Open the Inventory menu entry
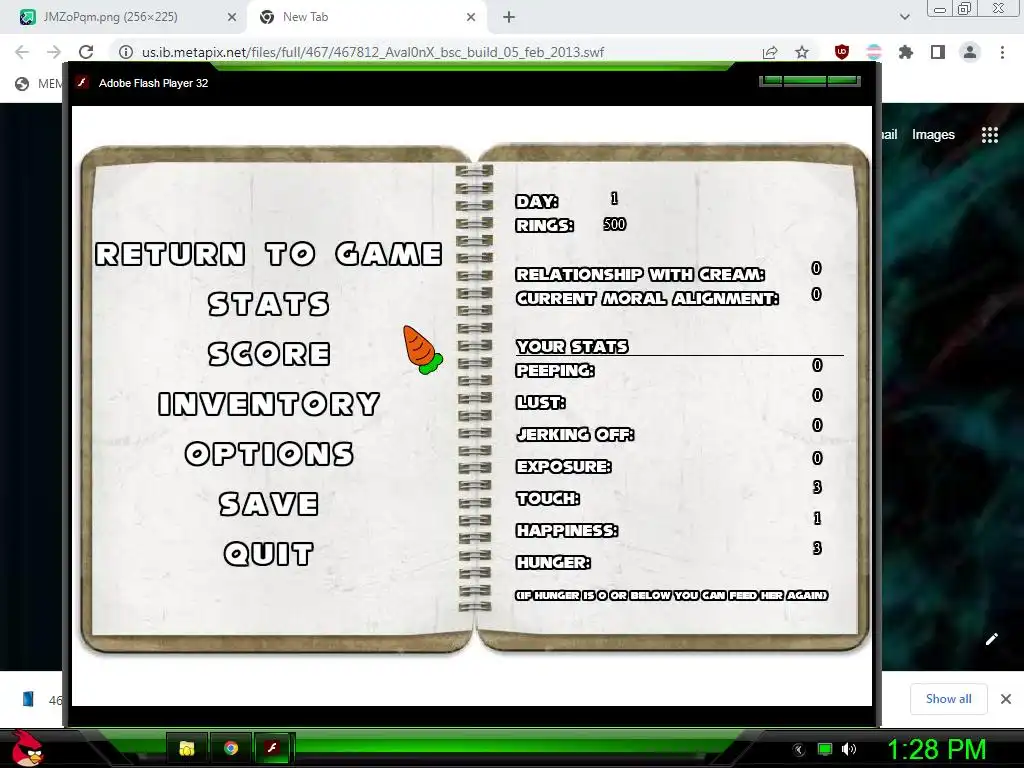The width and height of the screenshot is (1024, 768). click(x=268, y=404)
